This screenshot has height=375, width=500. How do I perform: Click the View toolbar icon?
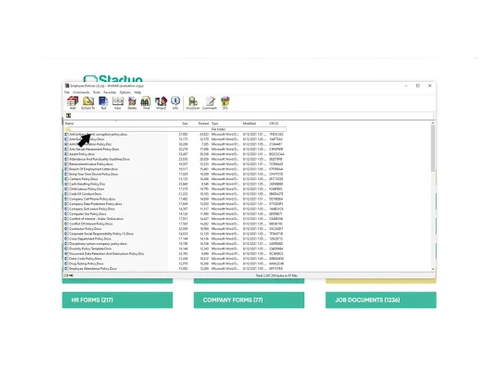[x=118, y=103]
